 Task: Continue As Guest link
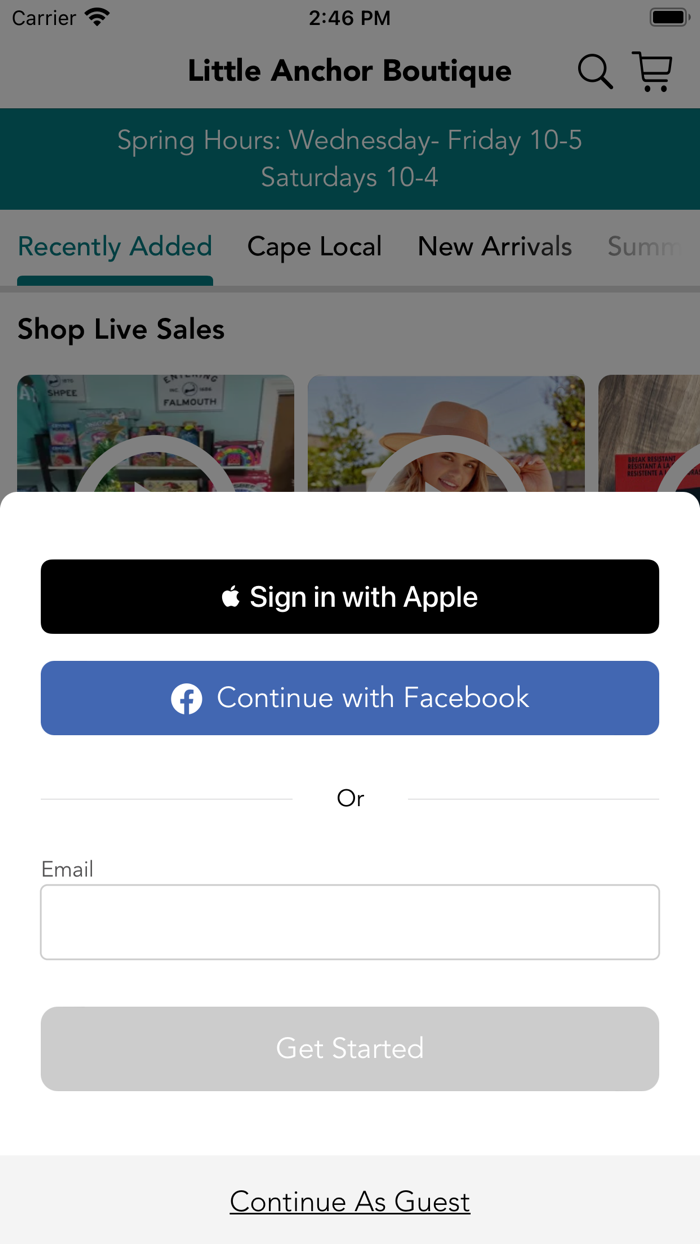pos(350,1201)
